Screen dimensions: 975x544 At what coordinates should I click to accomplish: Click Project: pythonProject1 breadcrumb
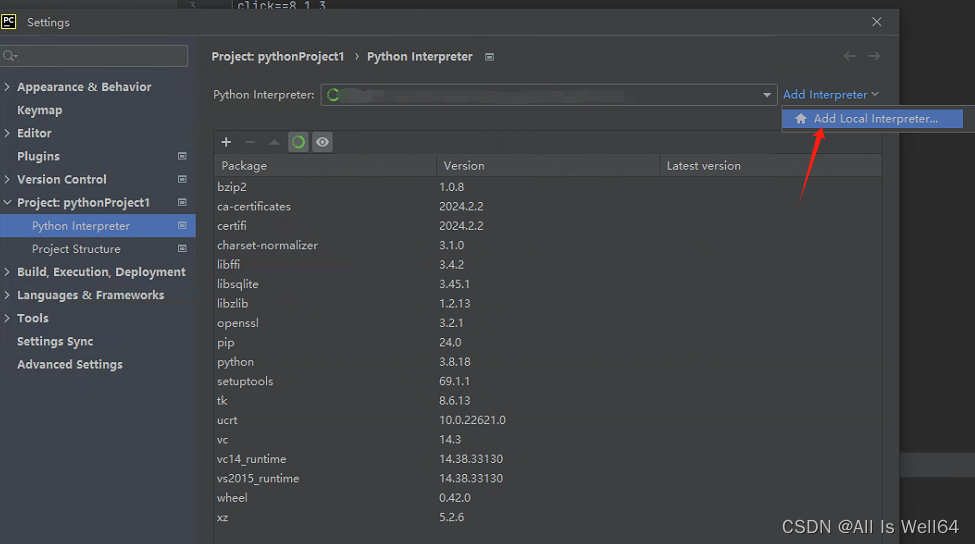[277, 57]
